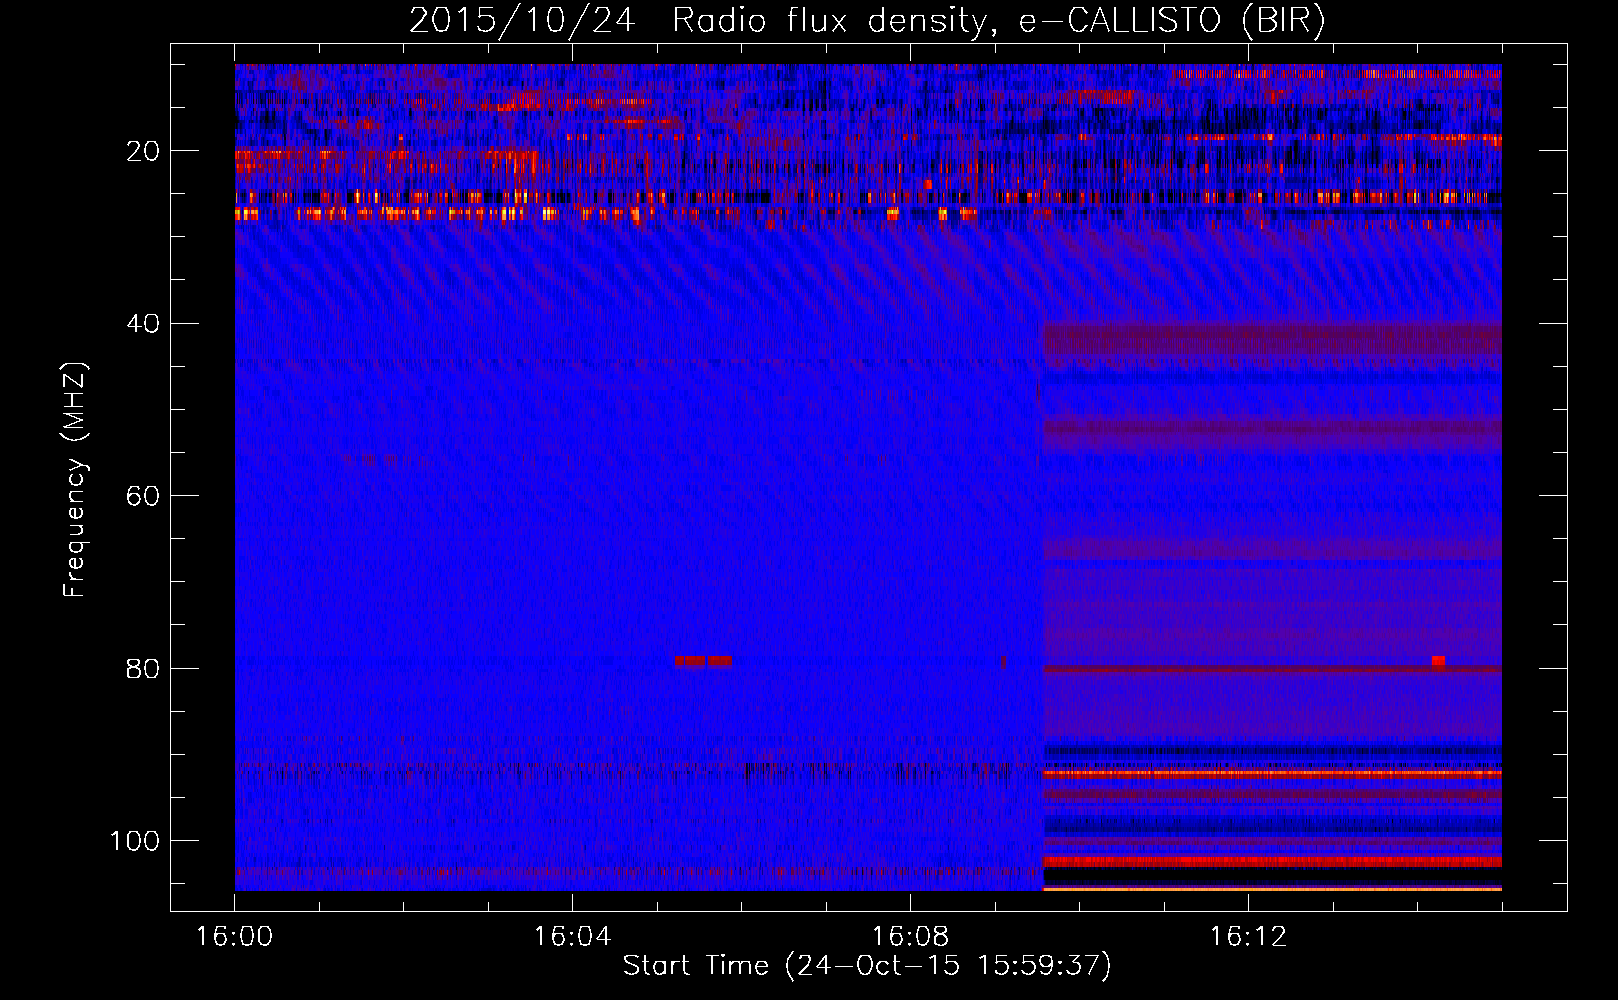Image resolution: width=1618 pixels, height=1000 pixels.
Task: Click the small red spot at 80 MHz near 16:14
Action: tap(1438, 661)
